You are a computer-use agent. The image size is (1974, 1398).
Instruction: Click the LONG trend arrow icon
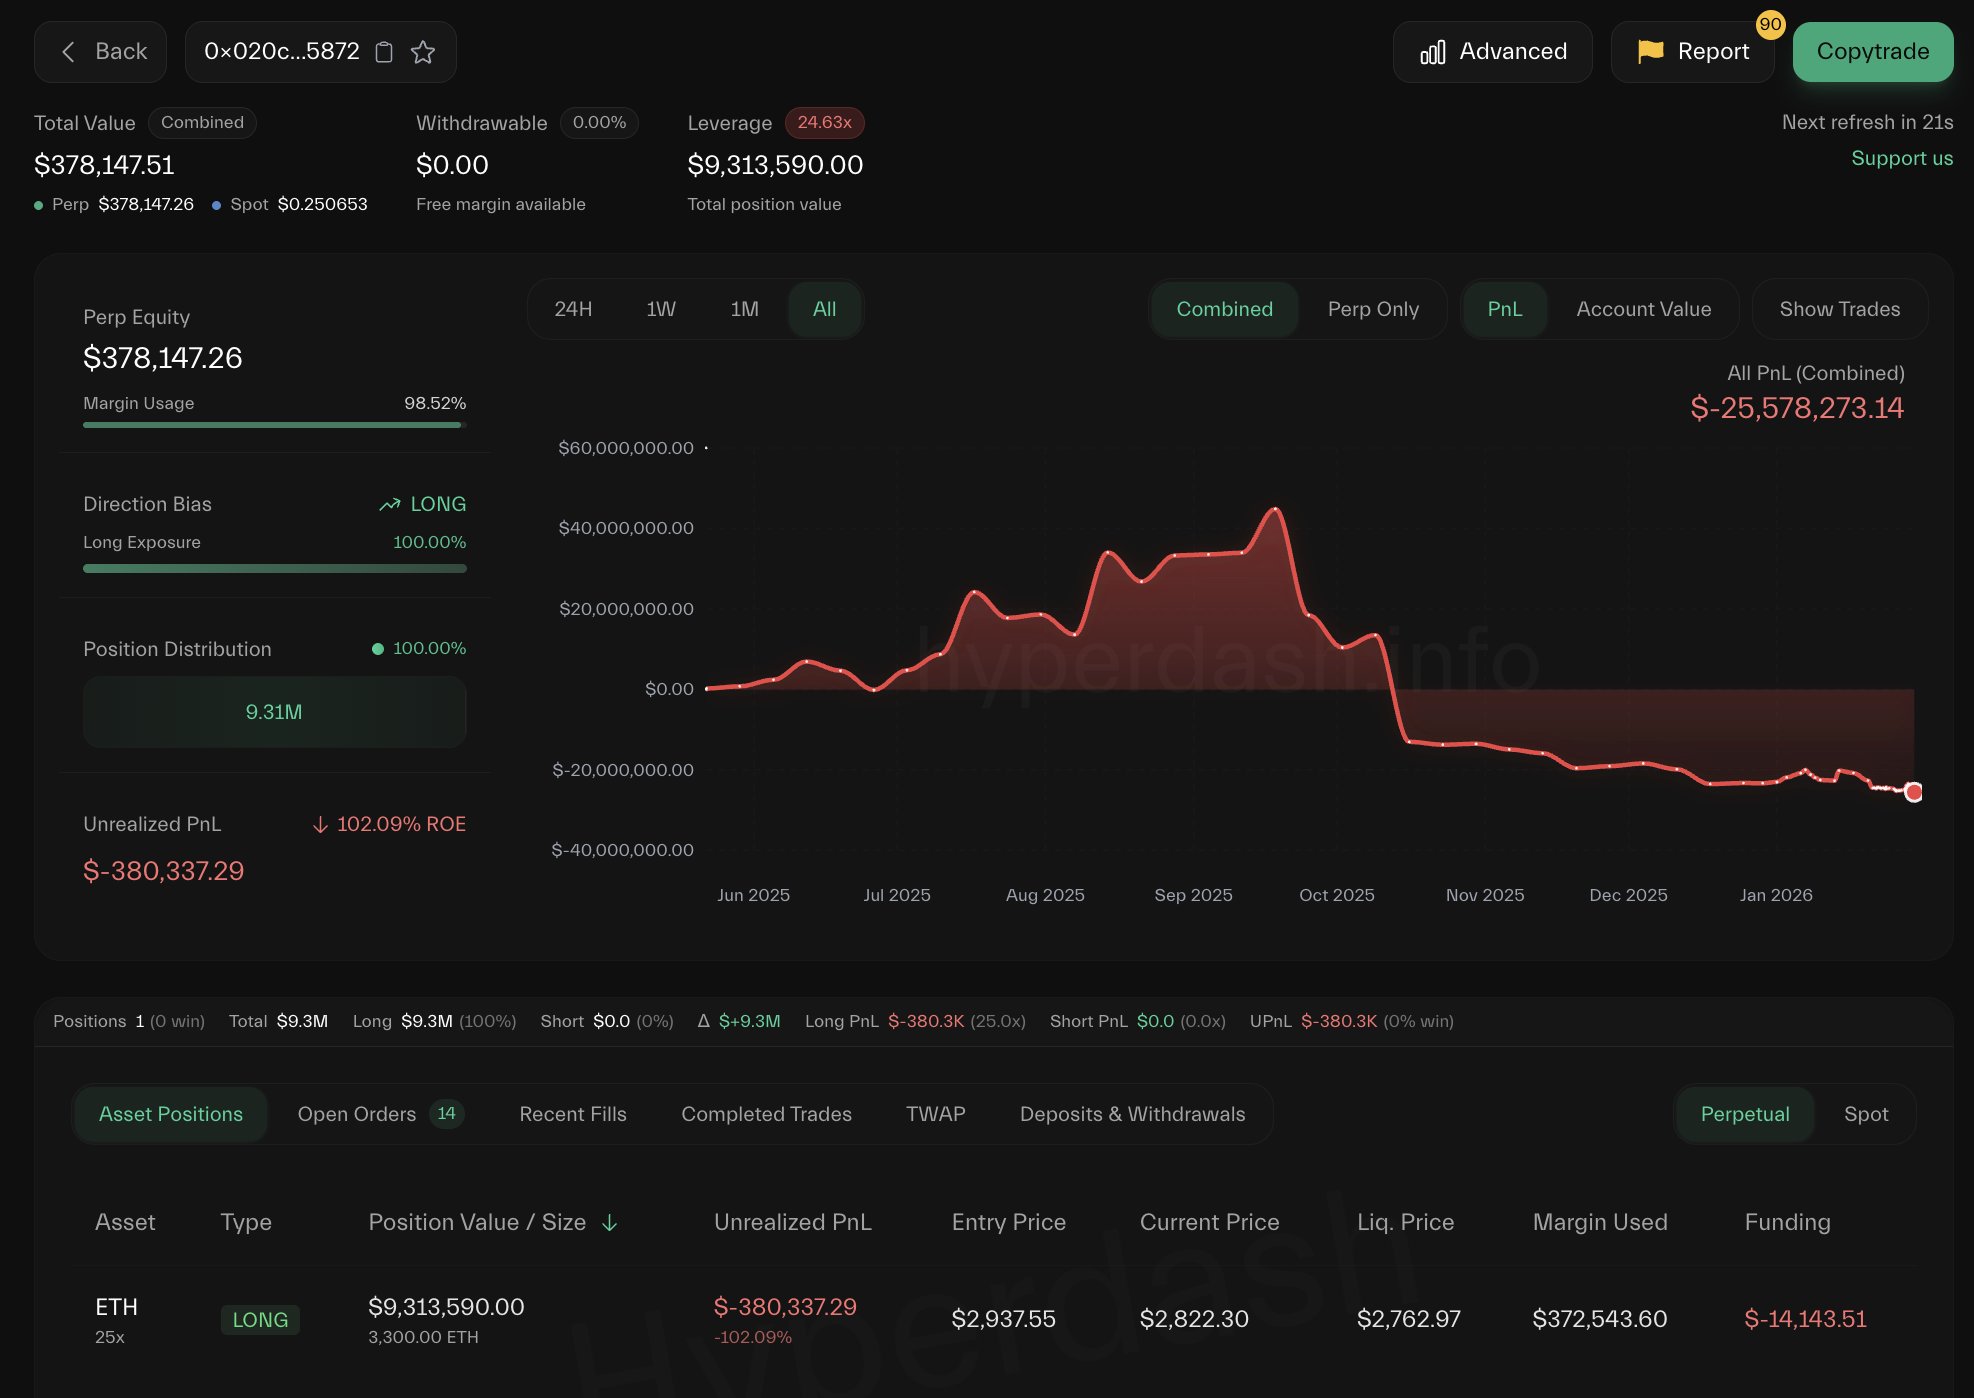pyautogui.click(x=390, y=505)
